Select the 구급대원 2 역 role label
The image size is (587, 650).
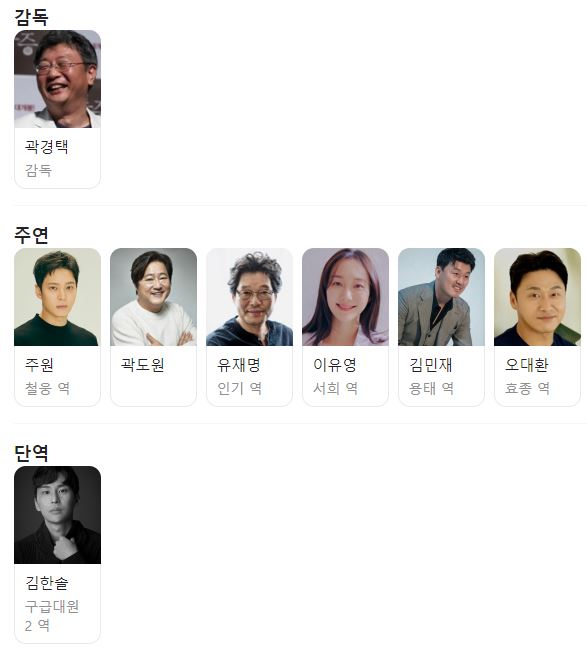tap(52, 616)
